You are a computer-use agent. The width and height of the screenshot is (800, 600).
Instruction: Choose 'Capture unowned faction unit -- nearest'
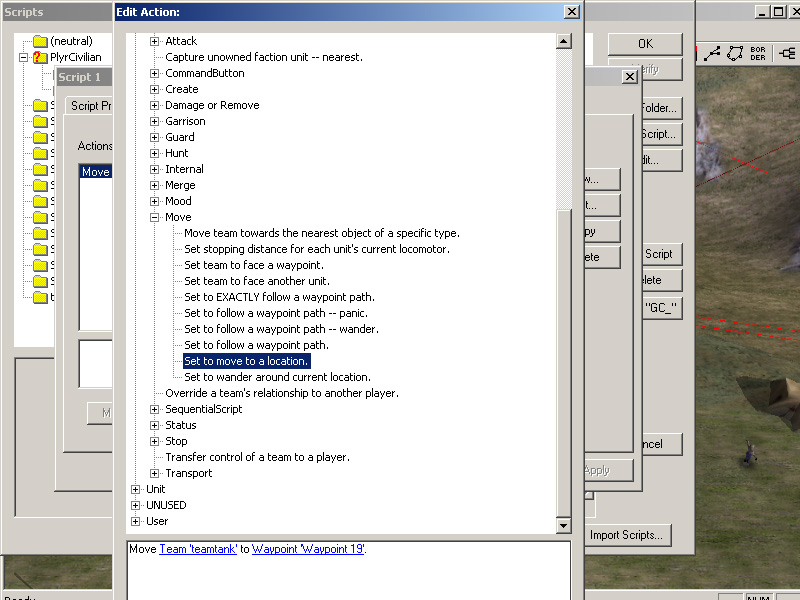click(263, 57)
